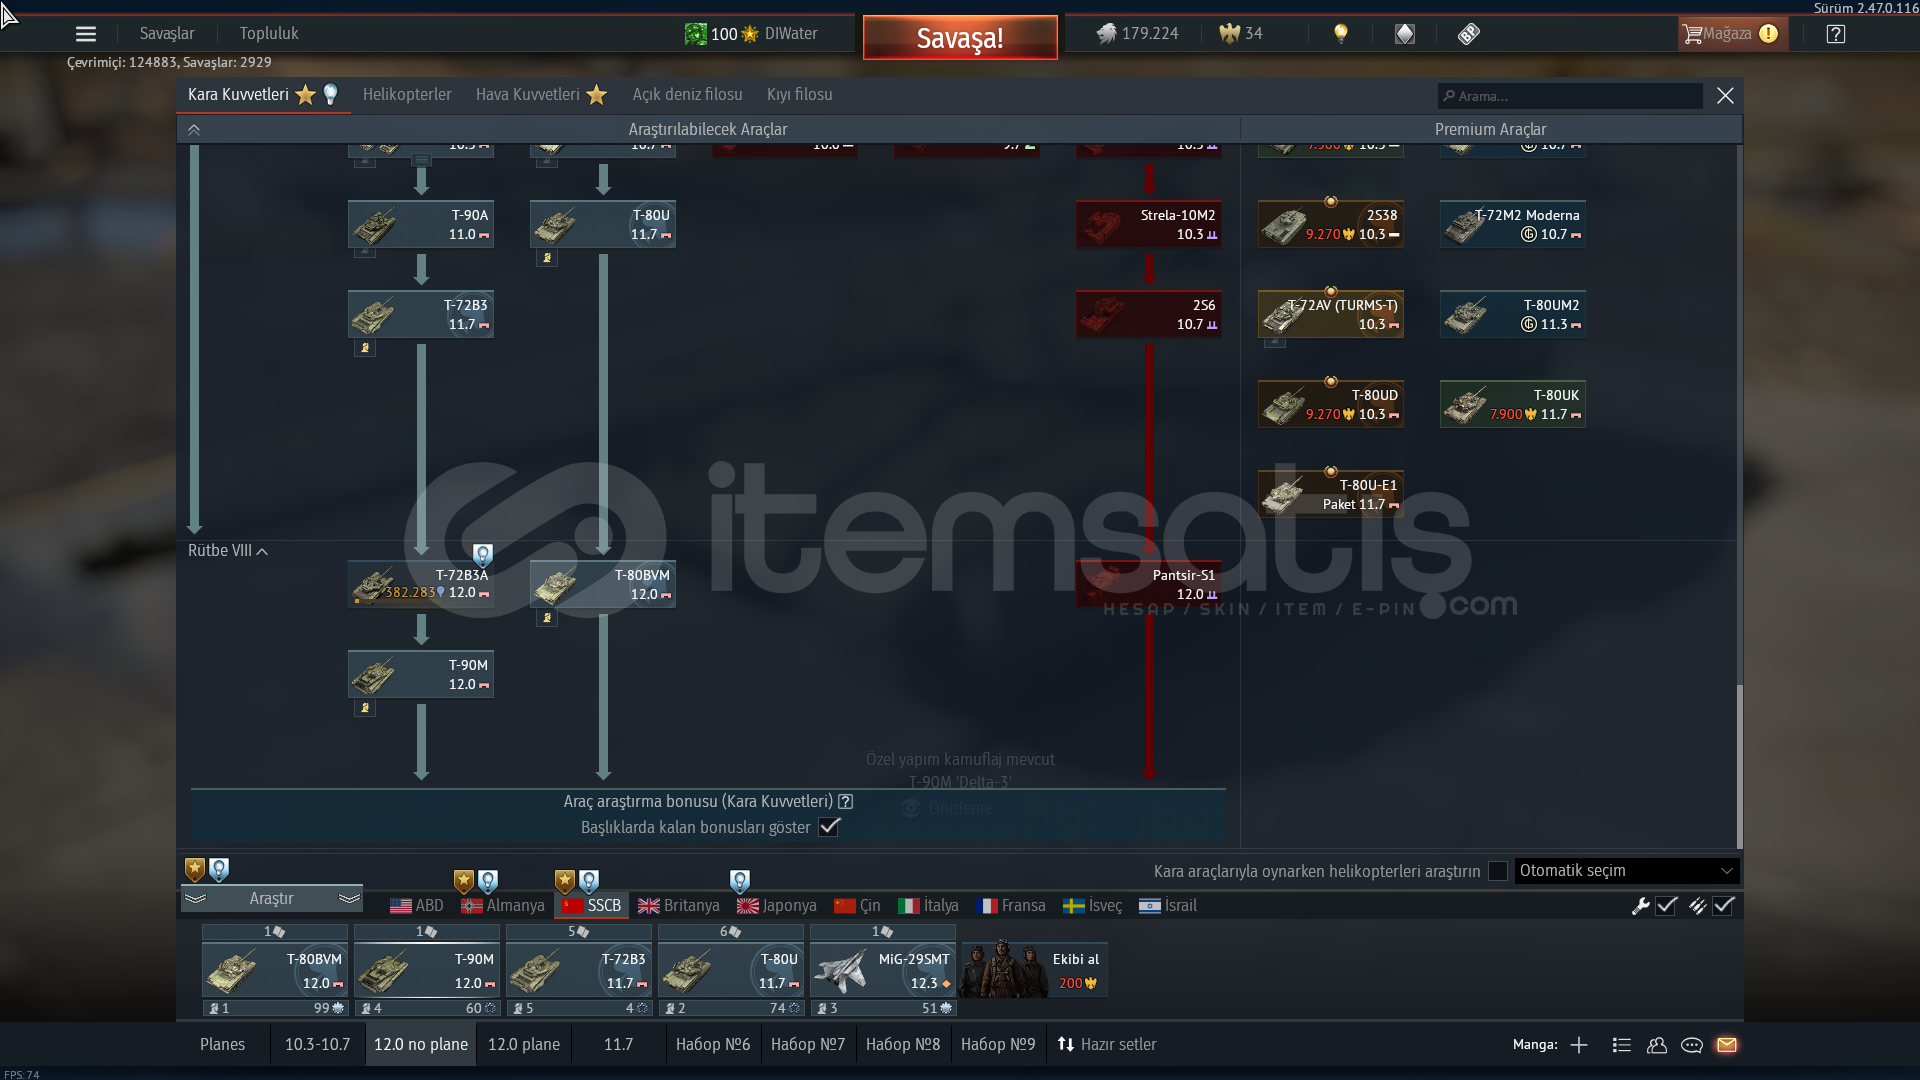Click golden eagles balance 34
Viewport: 1920px width, 1080px height.
coord(1241,34)
